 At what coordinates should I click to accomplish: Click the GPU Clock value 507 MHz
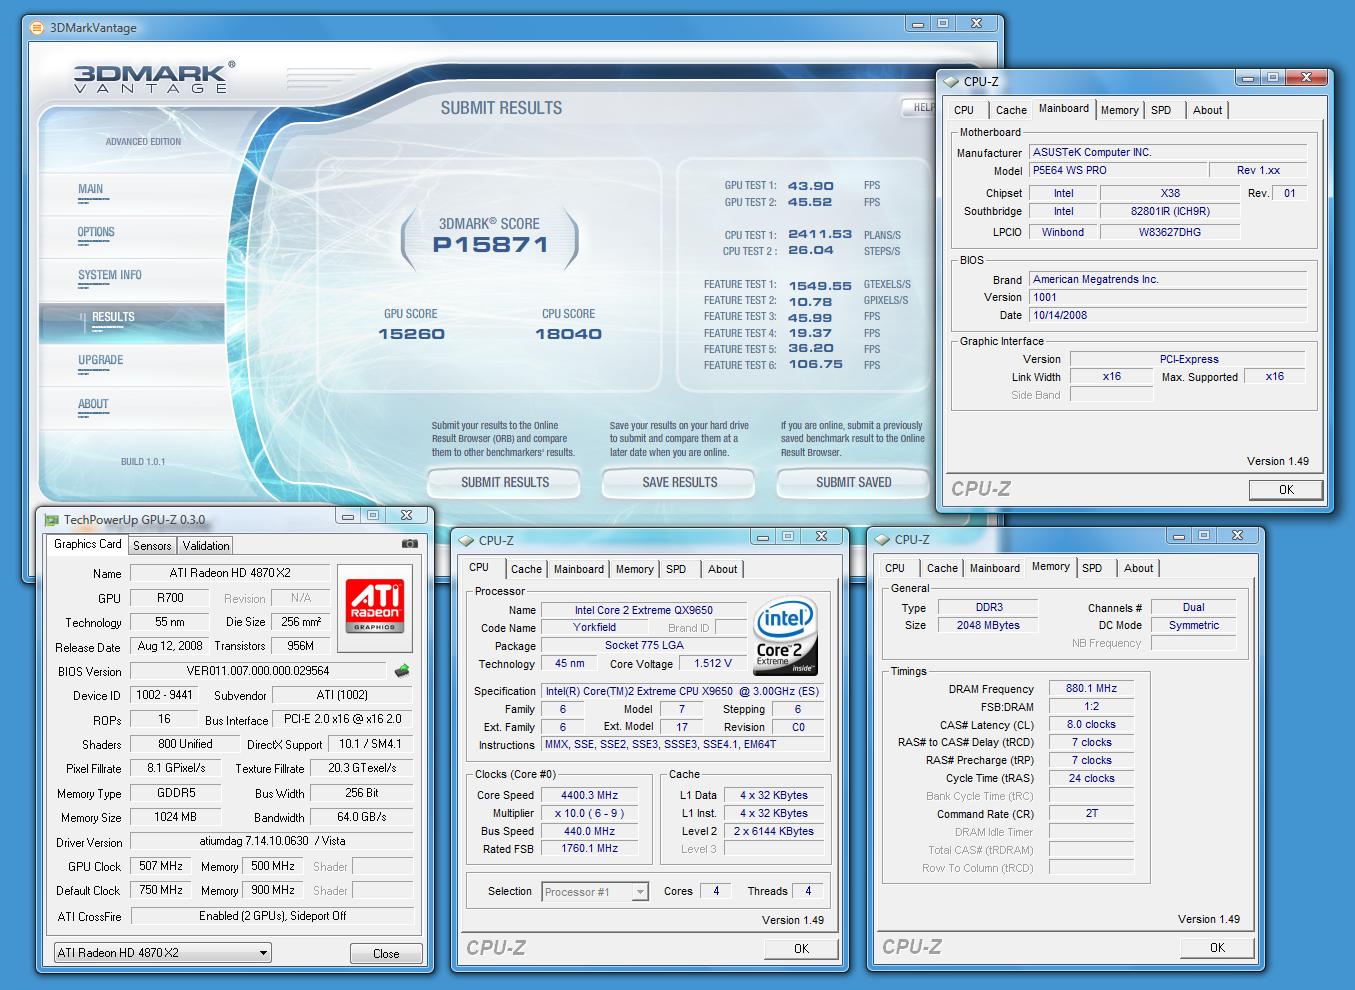(160, 866)
